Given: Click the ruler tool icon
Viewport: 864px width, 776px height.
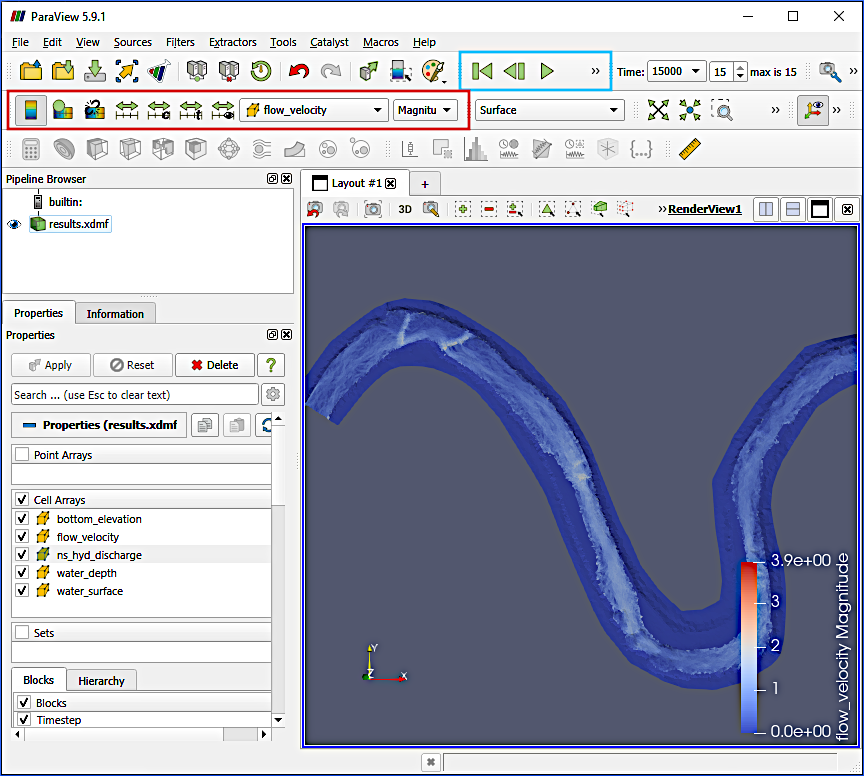Looking at the screenshot, I should click(690, 149).
